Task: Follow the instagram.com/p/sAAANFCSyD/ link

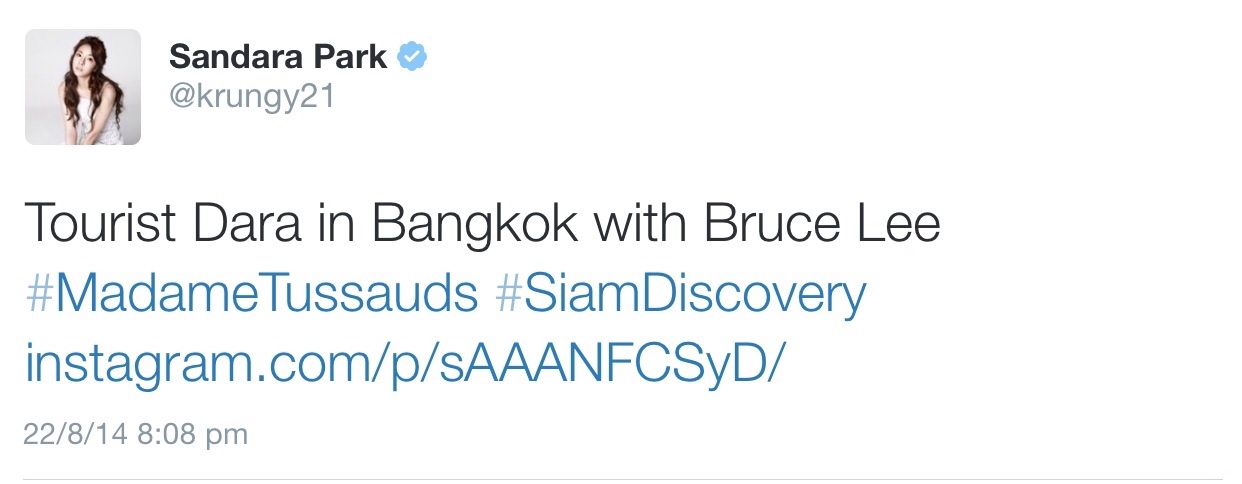Action: pyautogui.click(x=401, y=365)
